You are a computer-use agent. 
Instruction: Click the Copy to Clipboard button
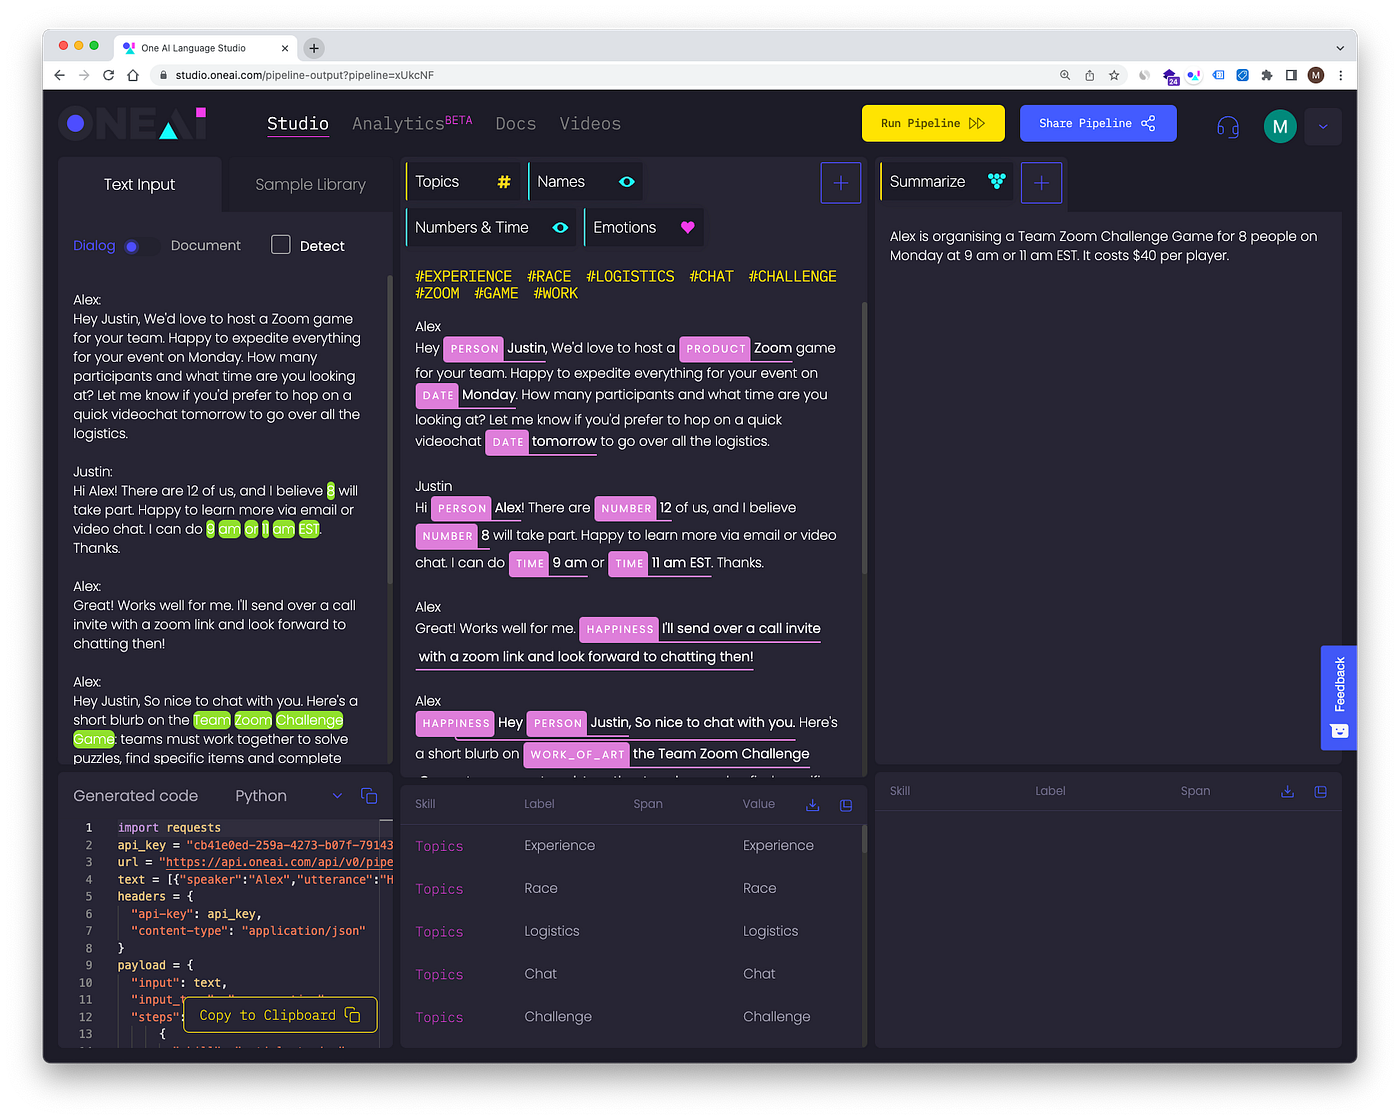tap(279, 1014)
